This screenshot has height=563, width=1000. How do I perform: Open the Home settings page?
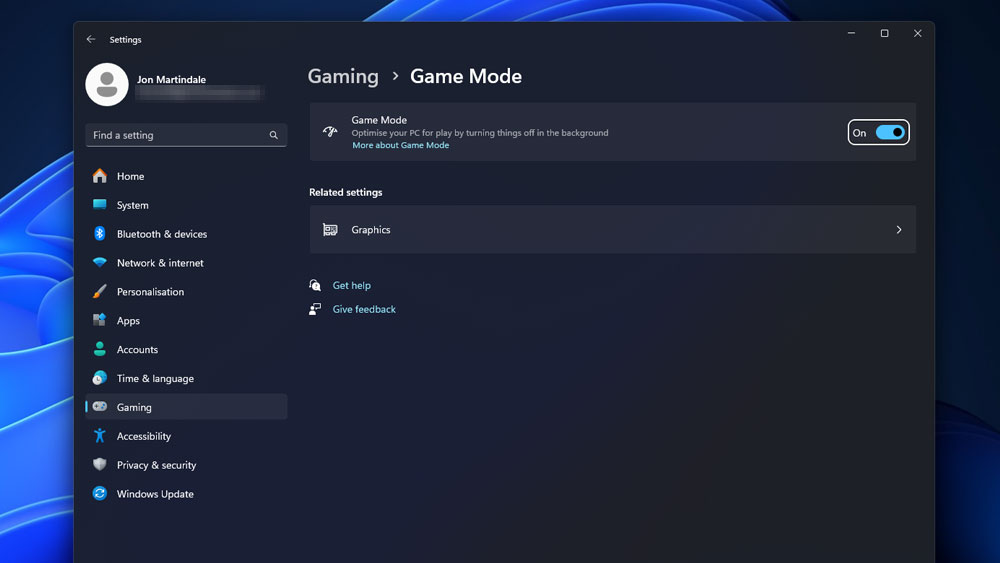point(186,176)
